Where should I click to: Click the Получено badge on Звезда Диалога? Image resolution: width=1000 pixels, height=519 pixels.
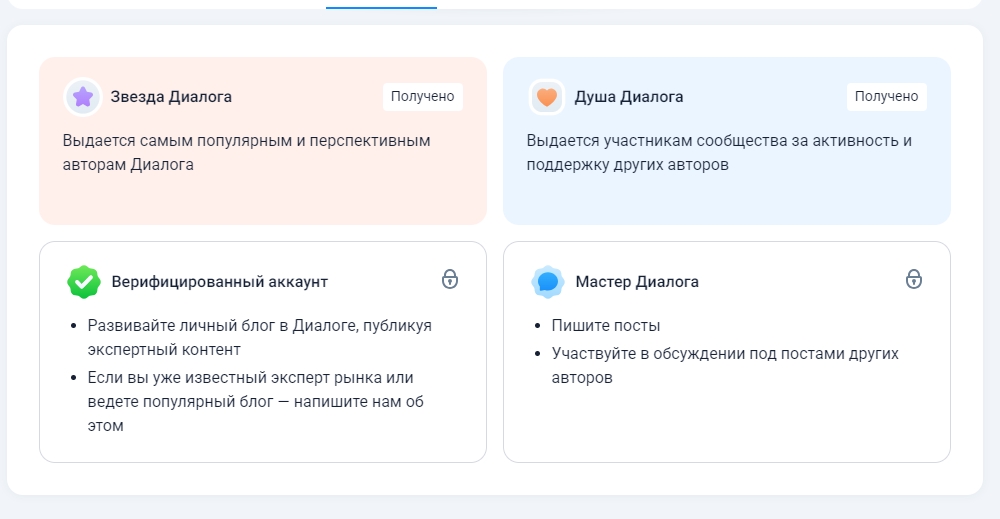pos(422,97)
